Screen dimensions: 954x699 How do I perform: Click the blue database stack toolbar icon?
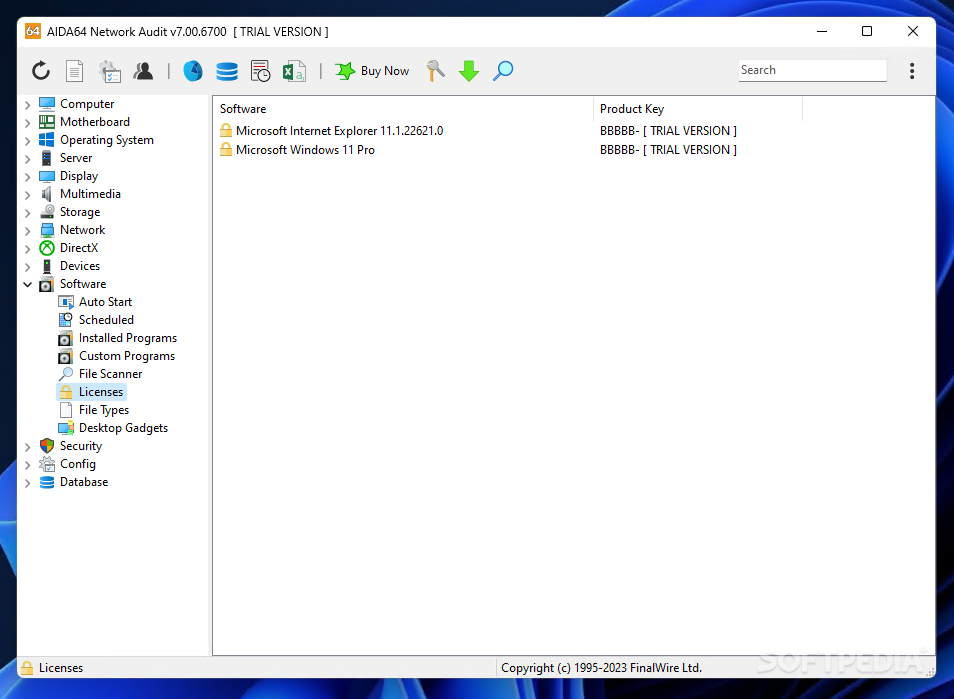[x=227, y=71]
